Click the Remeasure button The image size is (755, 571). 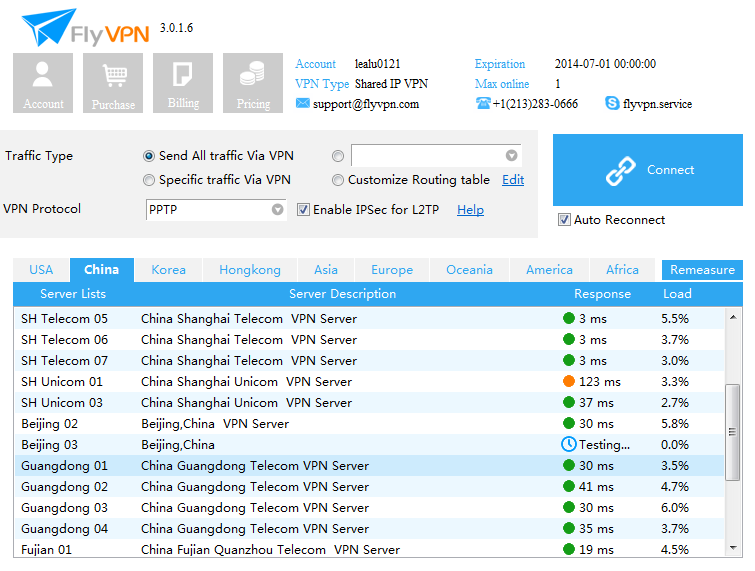[x=702, y=270]
